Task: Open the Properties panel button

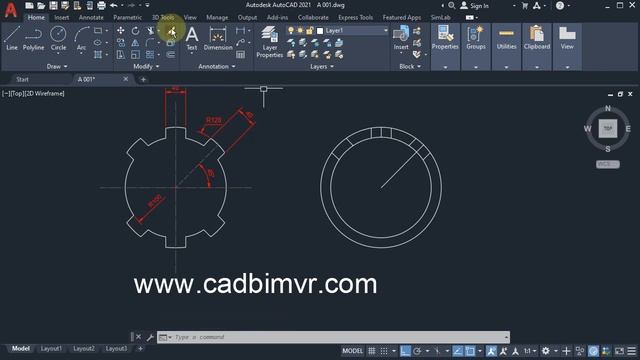Action: [445, 46]
